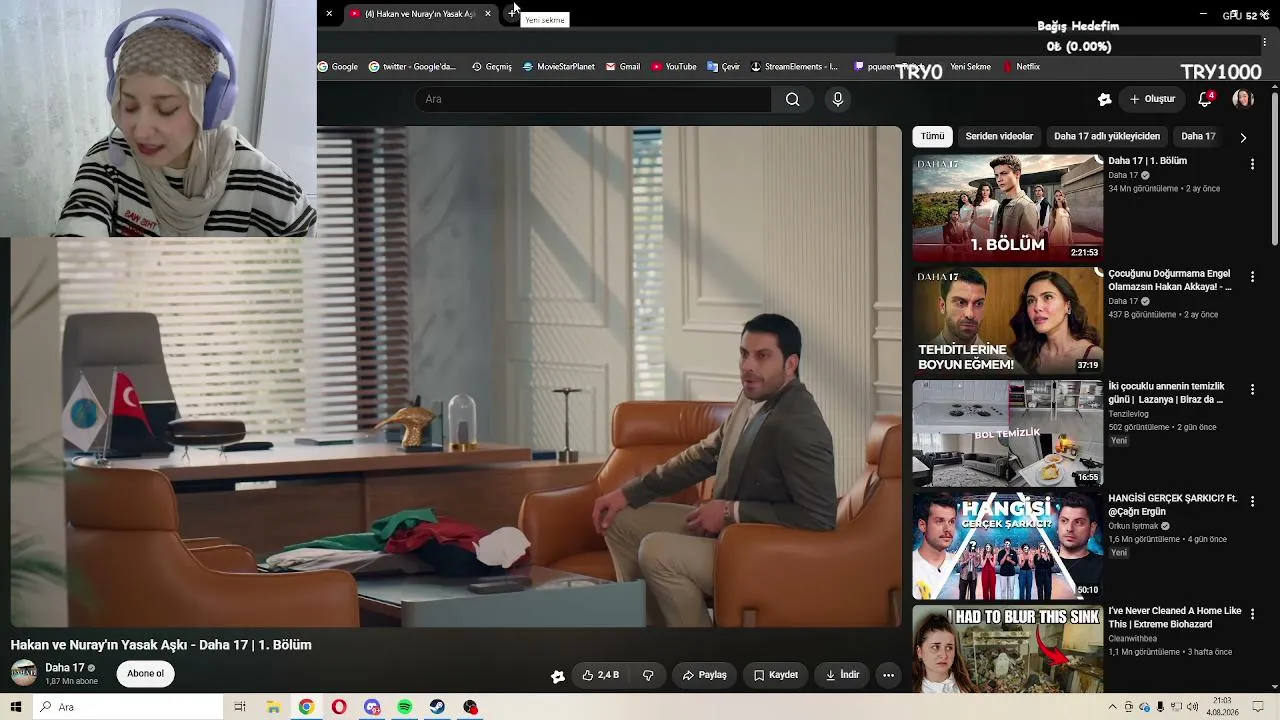Open the account avatar menu
Image resolution: width=1280 pixels, height=720 pixels.
click(x=1243, y=99)
